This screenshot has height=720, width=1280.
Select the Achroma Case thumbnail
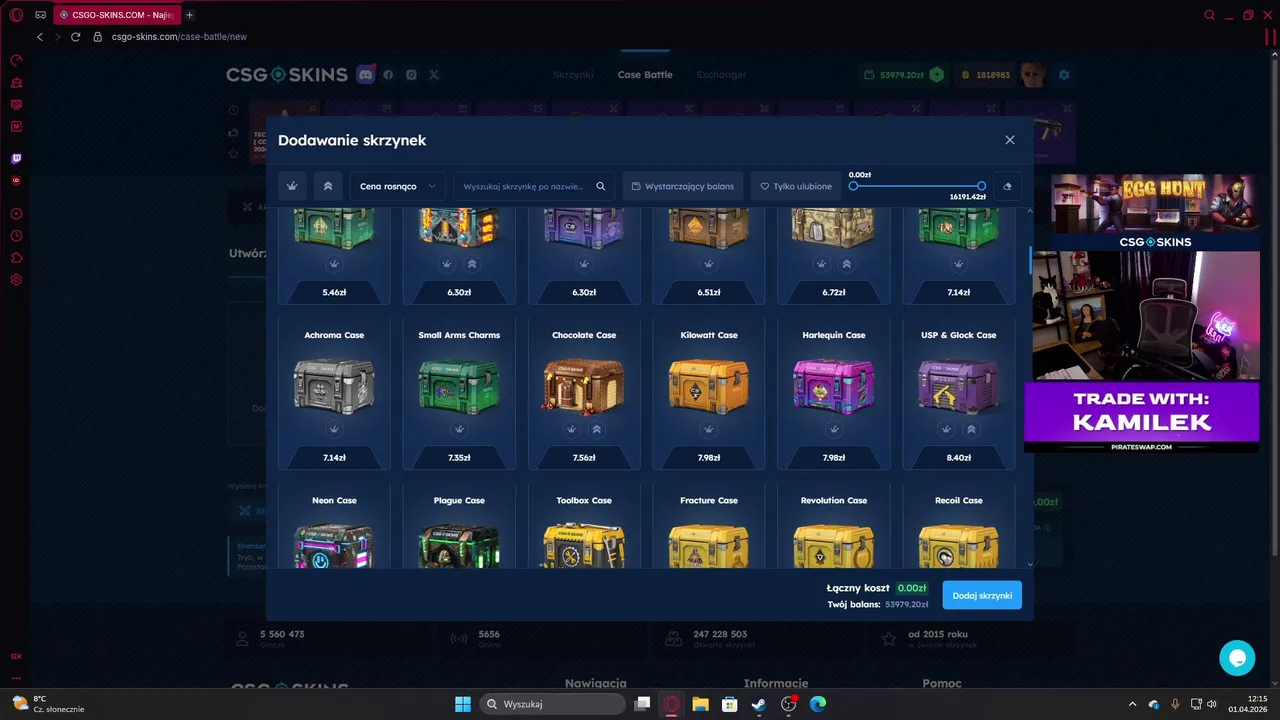334,385
